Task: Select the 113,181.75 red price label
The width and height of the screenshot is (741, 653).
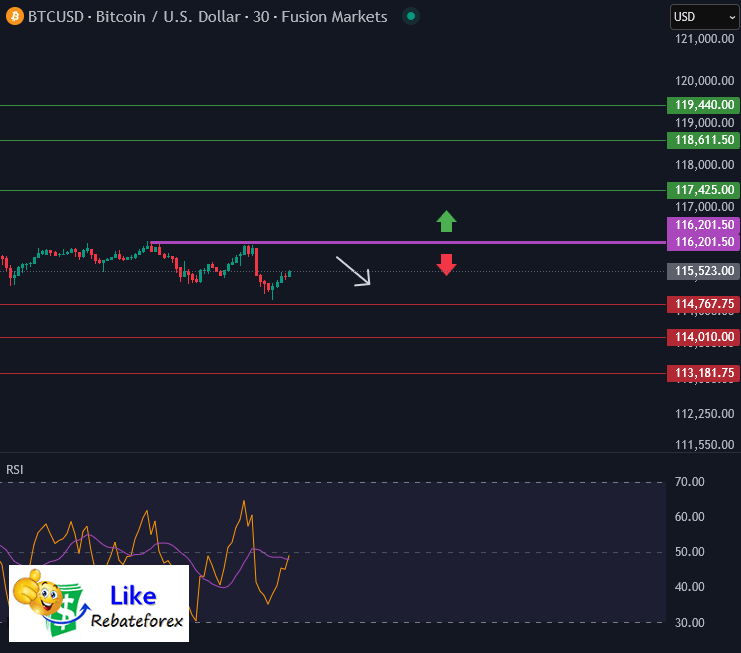Action: pos(703,373)
